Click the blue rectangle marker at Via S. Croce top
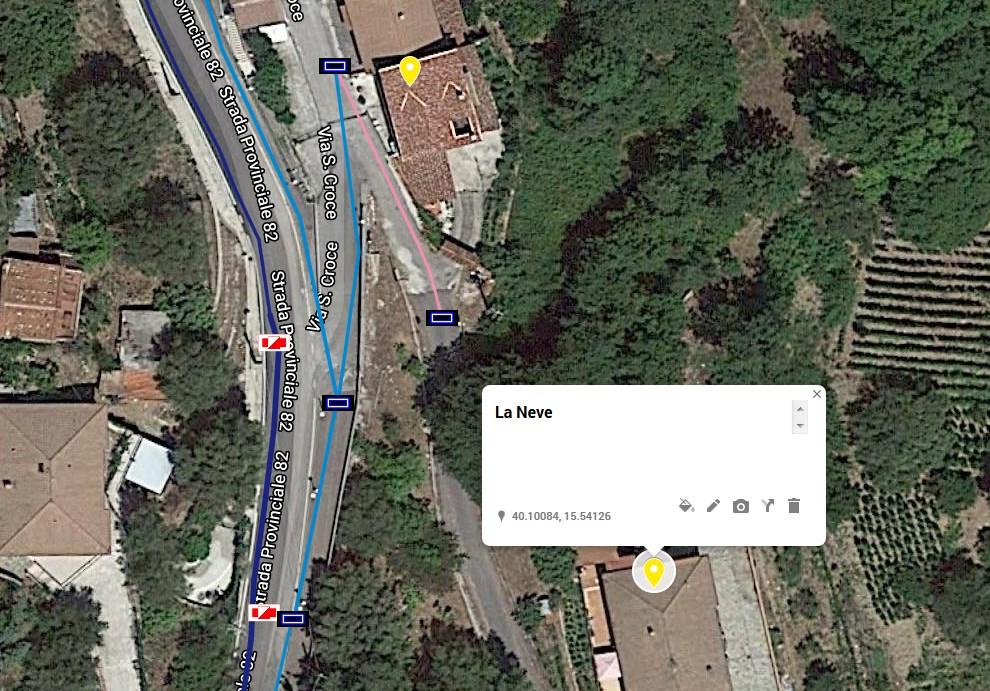Image resolution: width=990 pixels, height=691 pixels. (335, 66)
